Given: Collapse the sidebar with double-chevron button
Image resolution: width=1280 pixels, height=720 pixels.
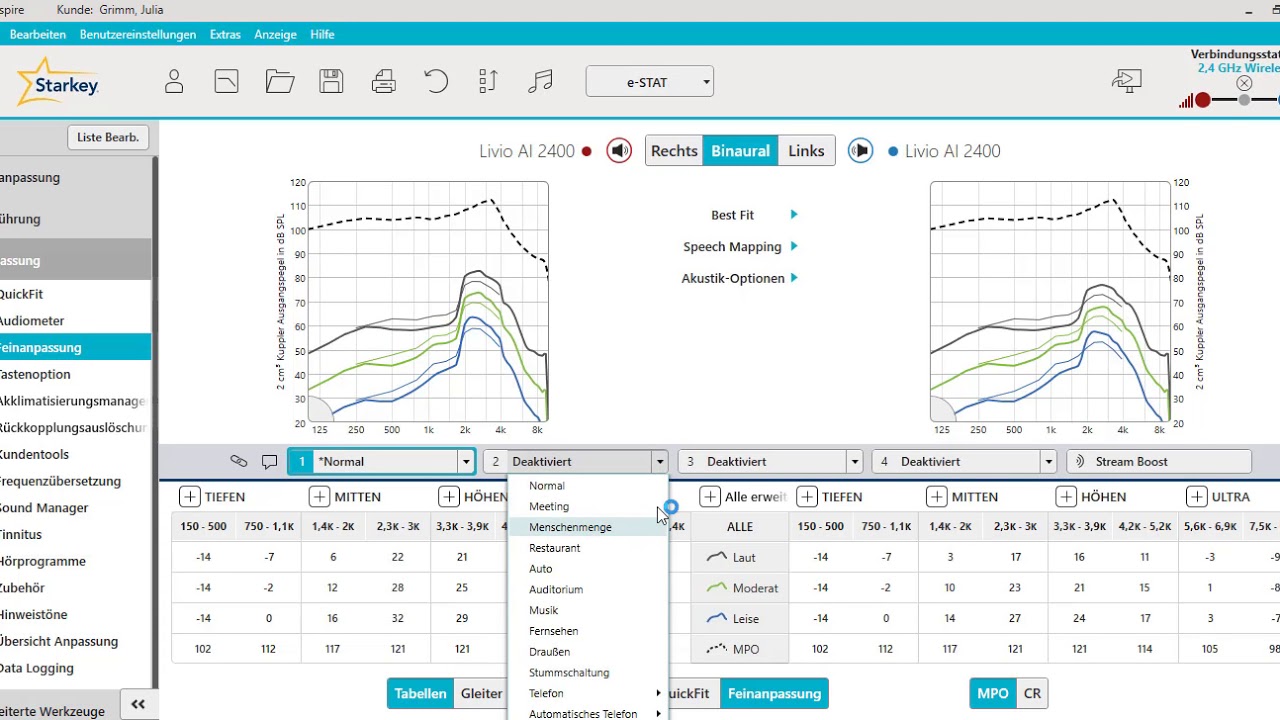Looking at the screenshot, I should coord(138,705).
